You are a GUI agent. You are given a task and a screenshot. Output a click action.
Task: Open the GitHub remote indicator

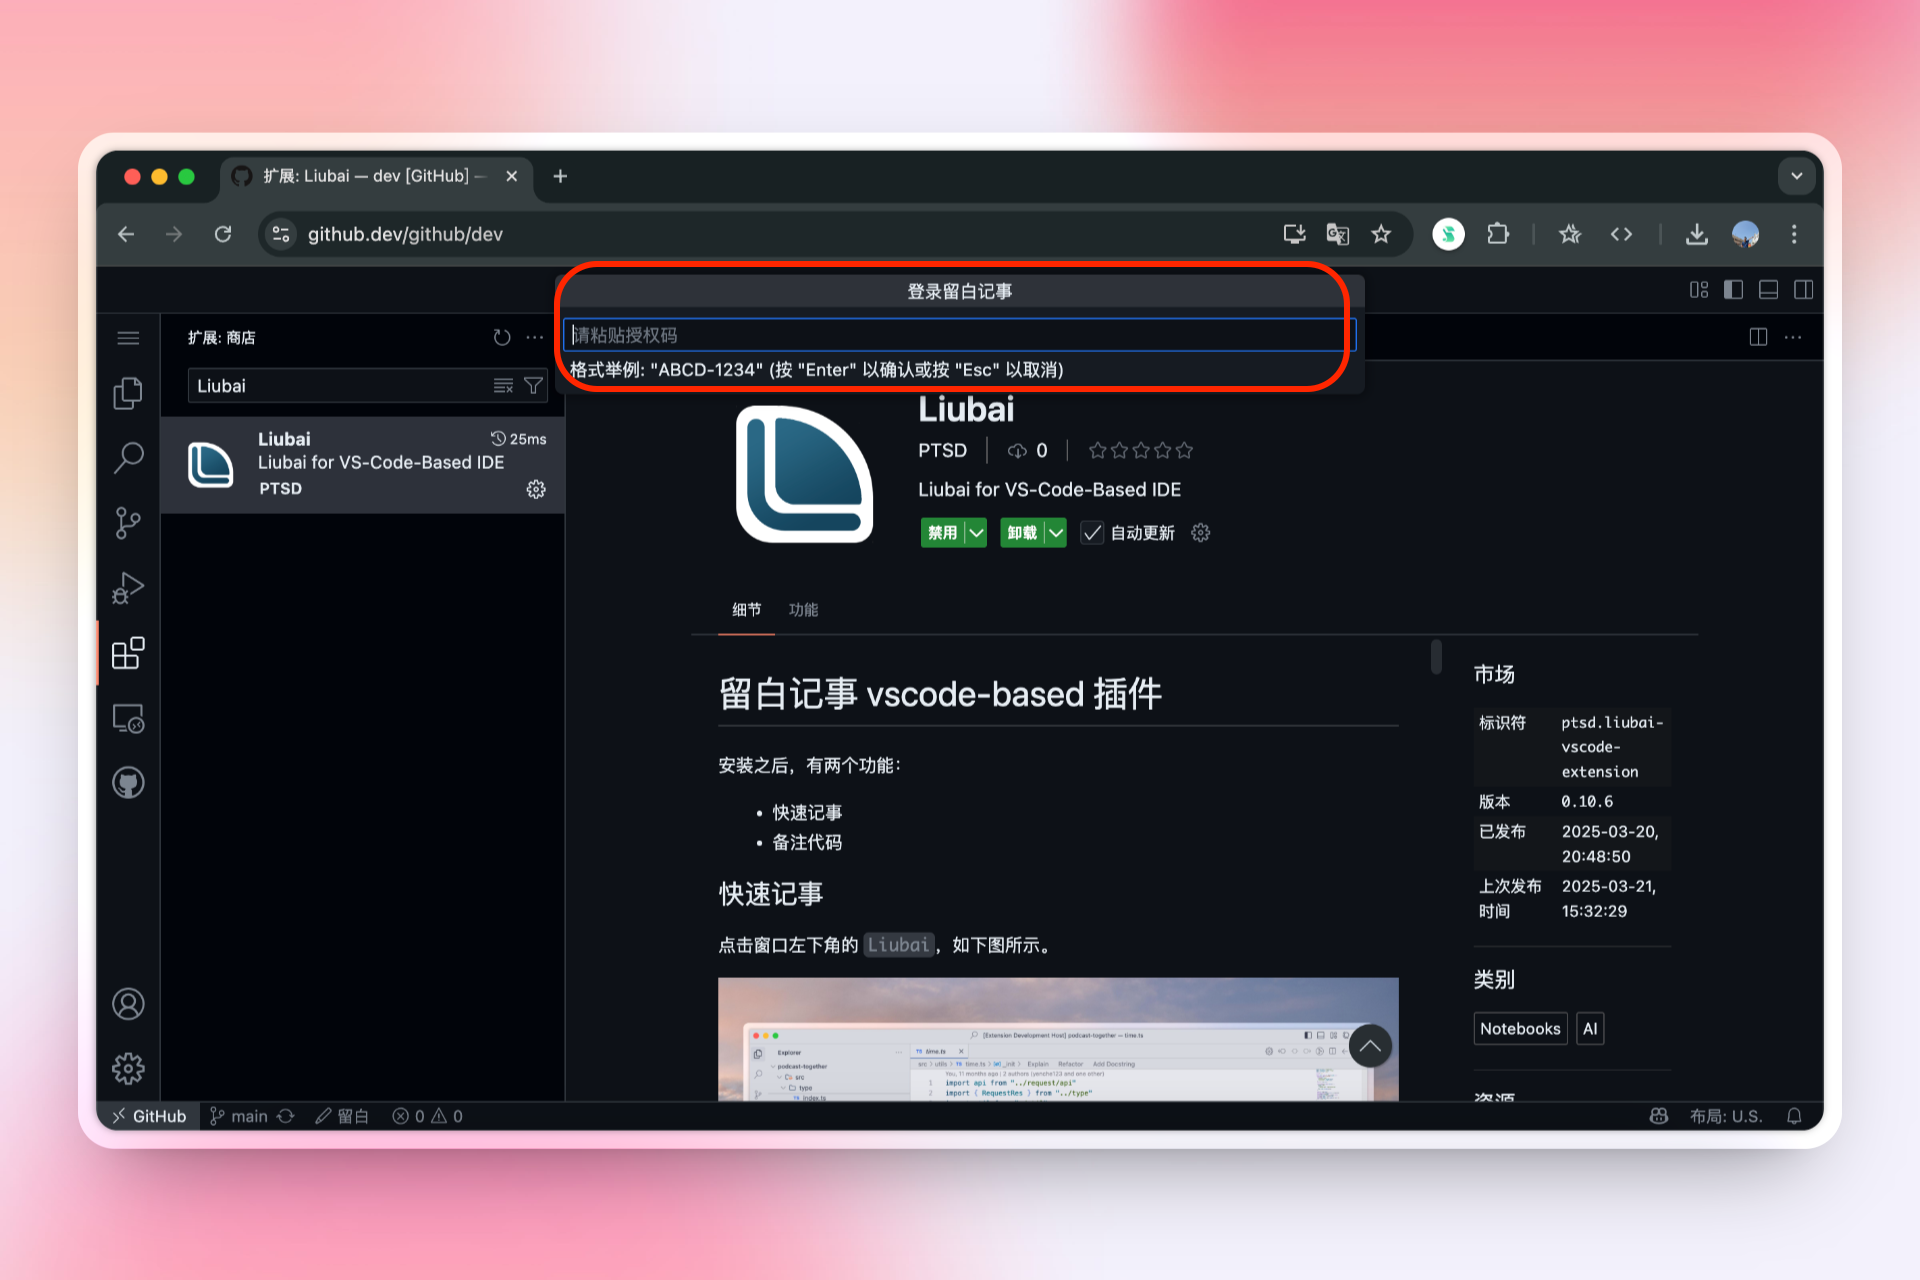click(x=149, y=1116)
